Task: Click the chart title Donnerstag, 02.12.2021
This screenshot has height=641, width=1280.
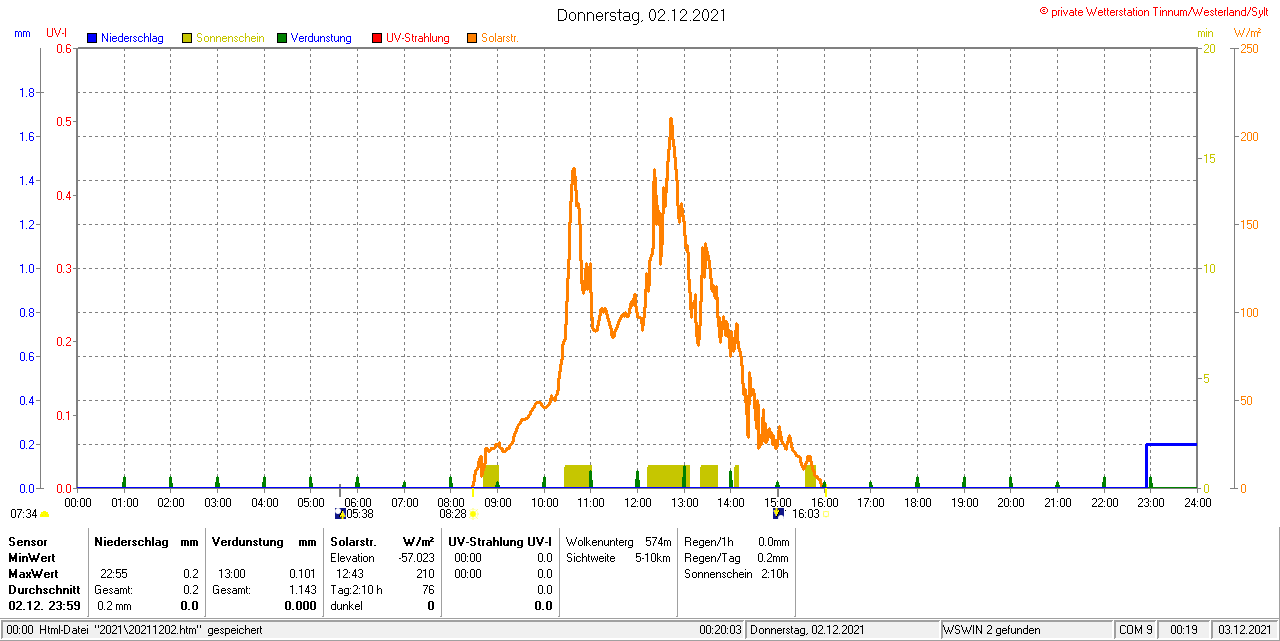Action: coord(642,15)
